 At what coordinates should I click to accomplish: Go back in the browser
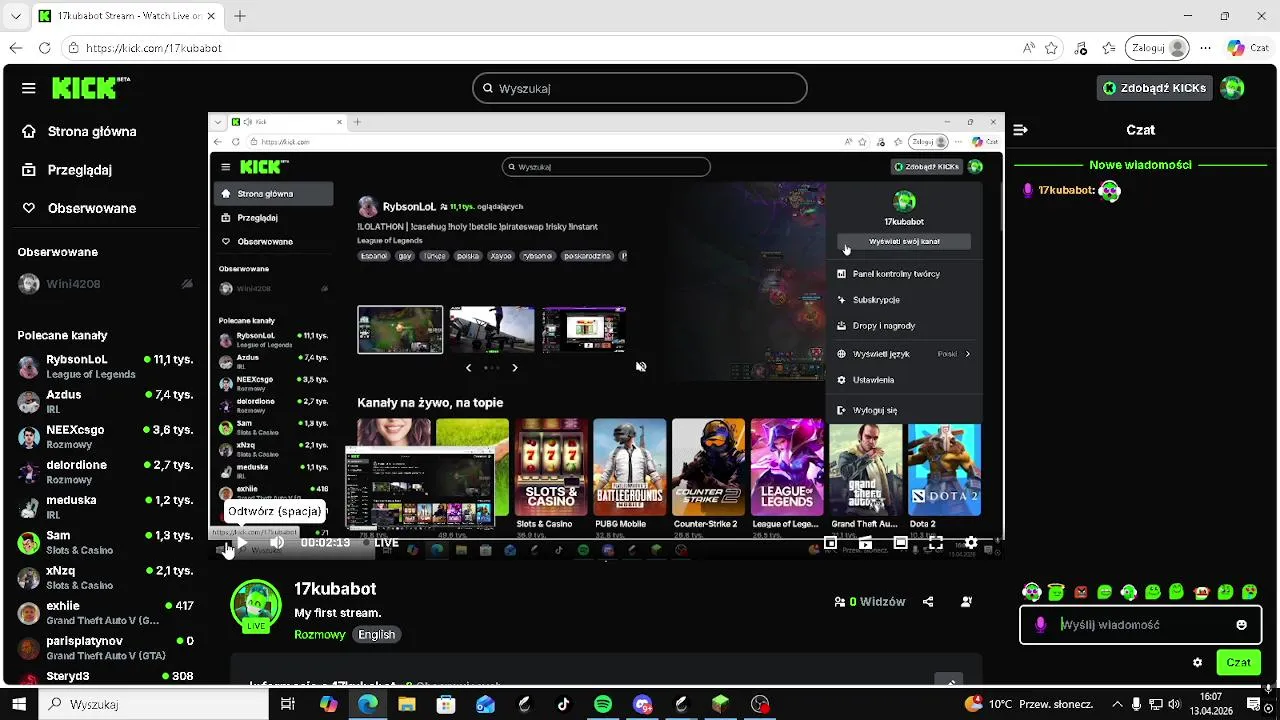click(x=15, y=48)
